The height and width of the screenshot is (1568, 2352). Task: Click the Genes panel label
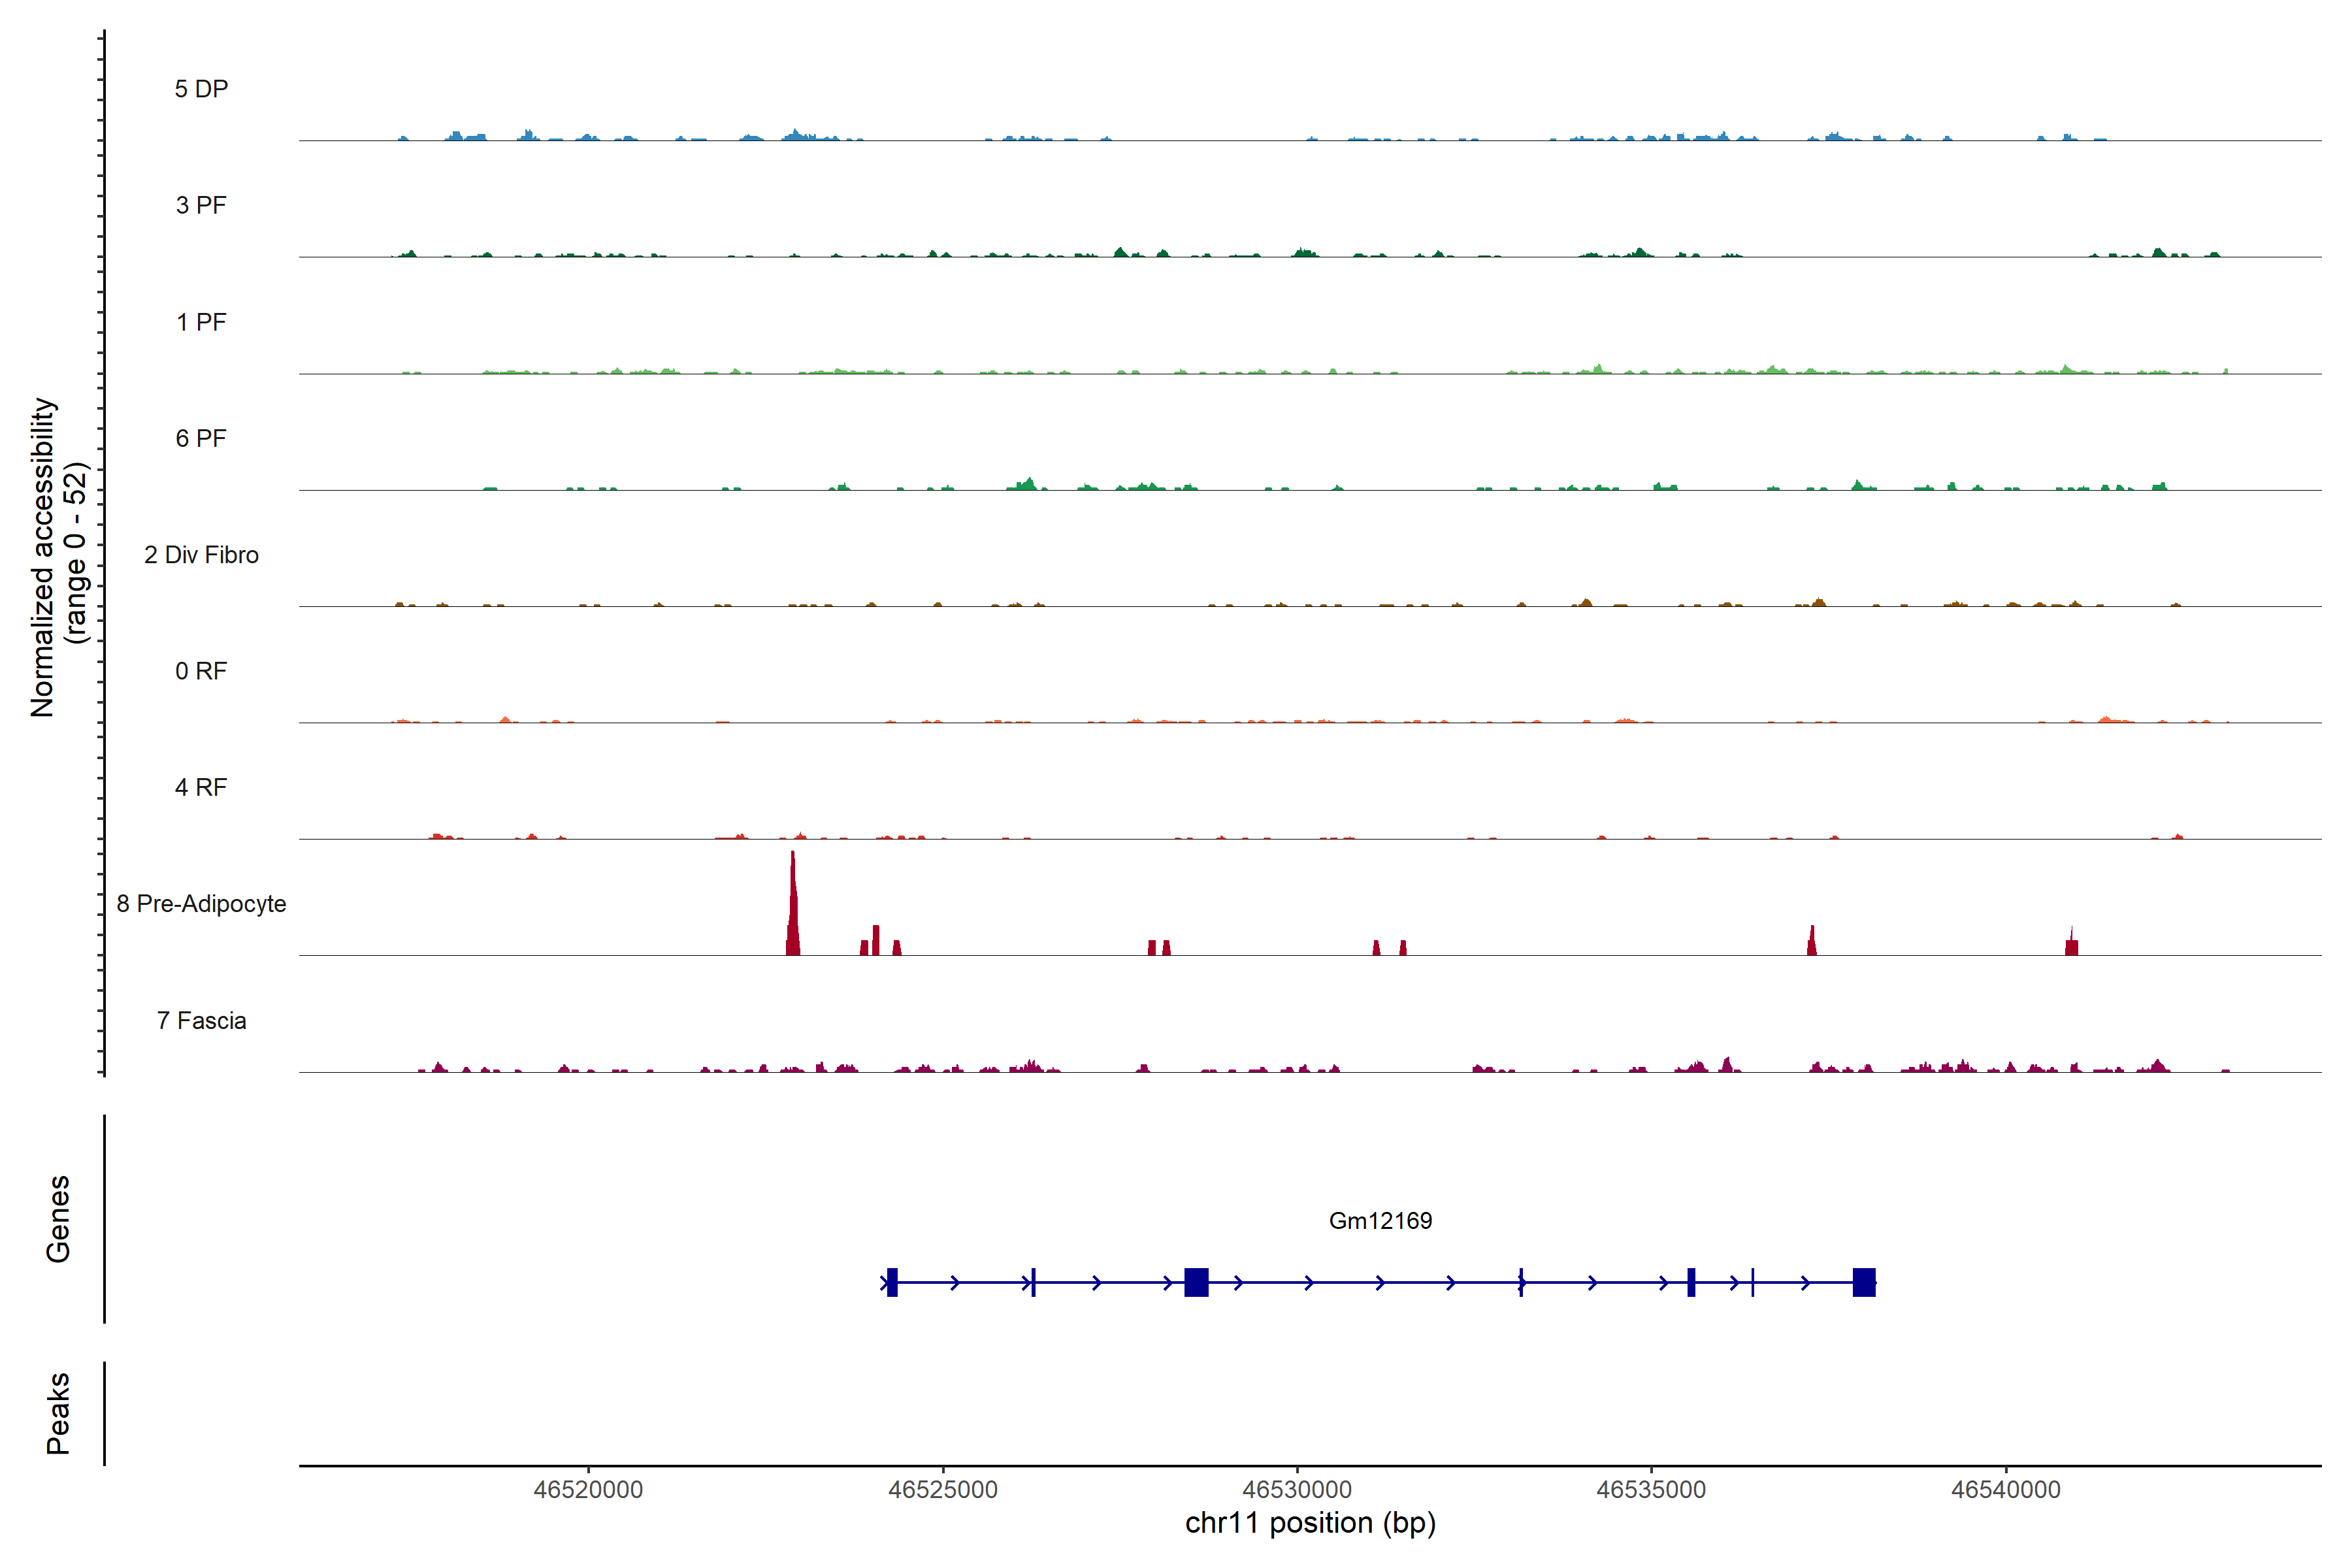58,1218
